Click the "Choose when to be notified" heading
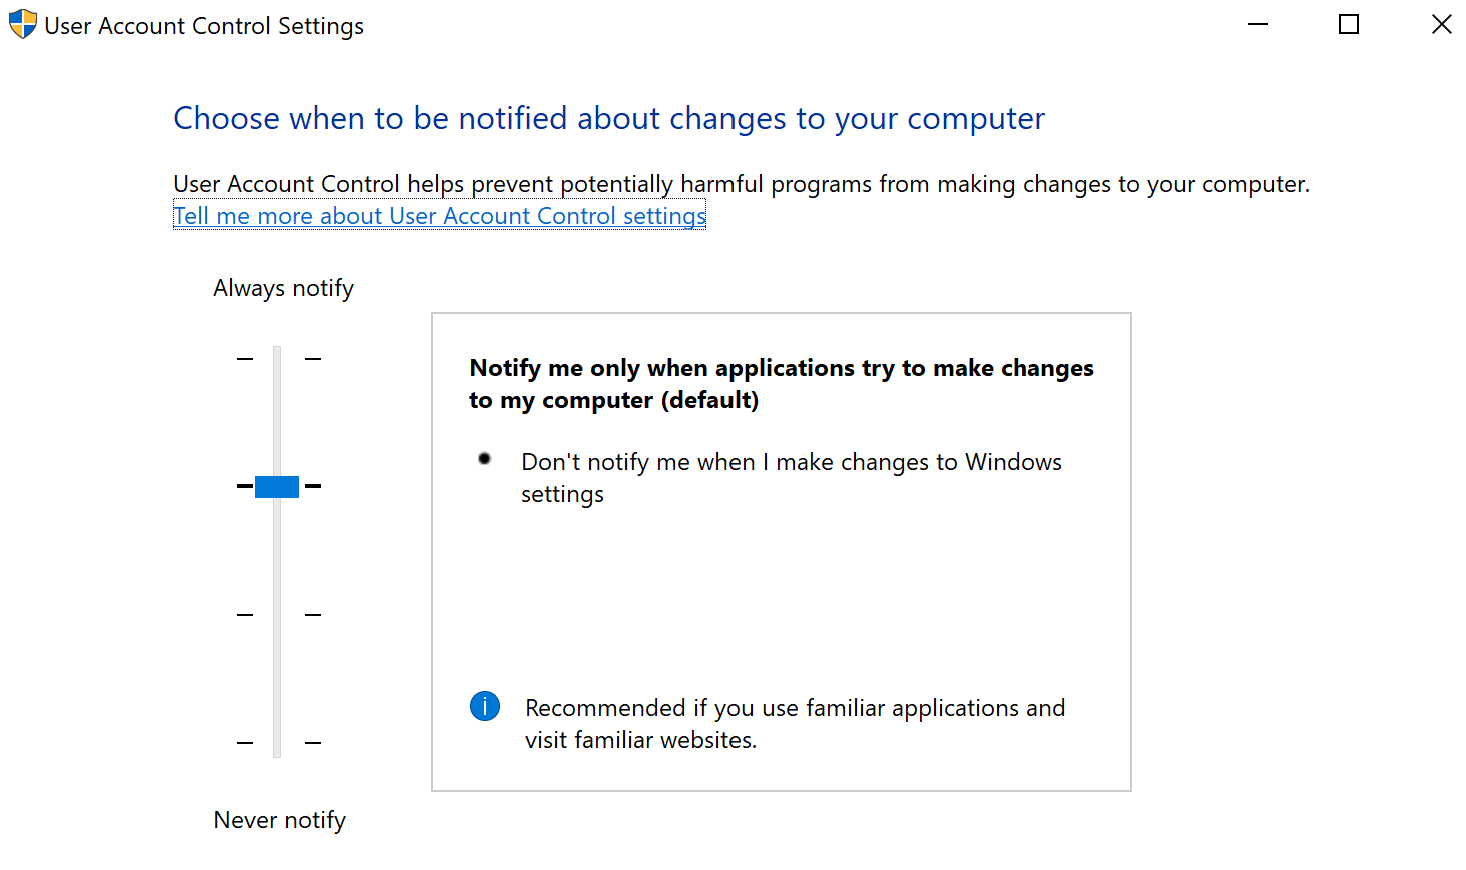 coord(608,118)
